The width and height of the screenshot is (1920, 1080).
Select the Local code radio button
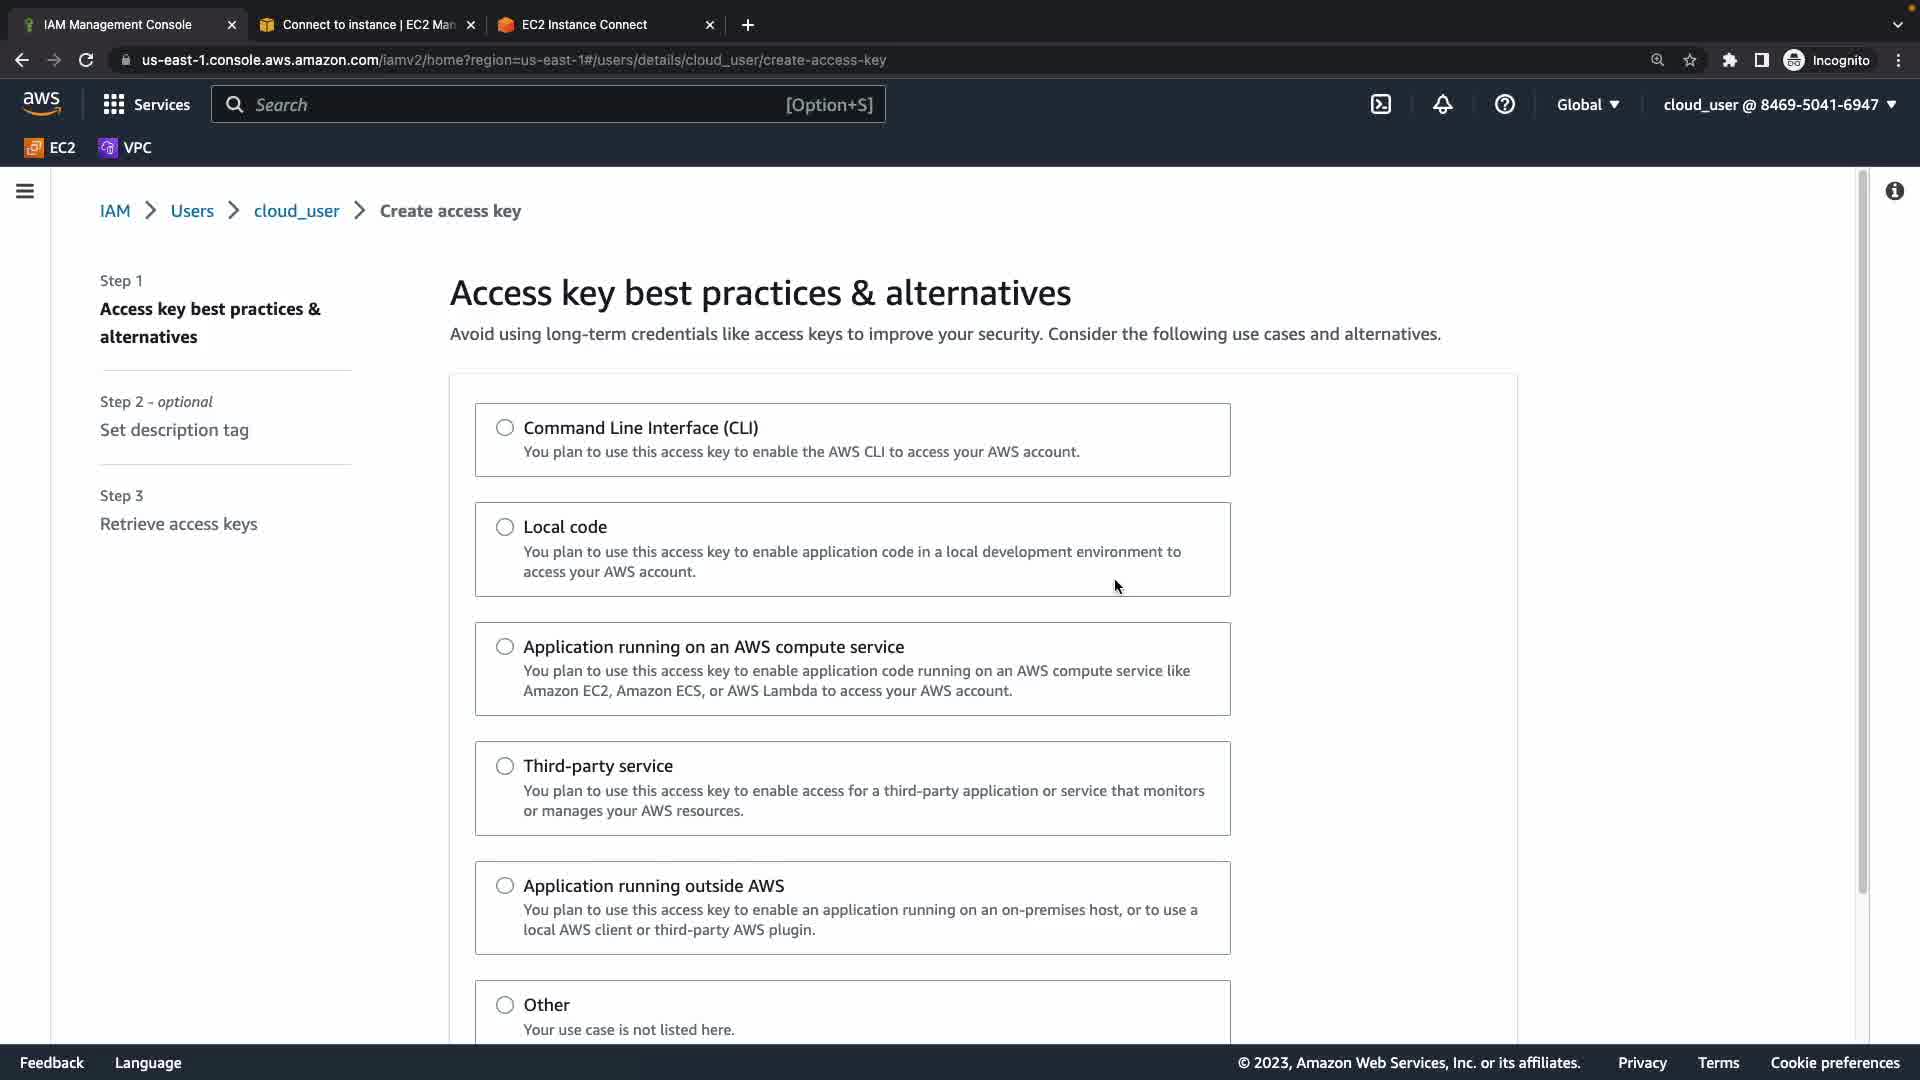[x=505, y=527]
